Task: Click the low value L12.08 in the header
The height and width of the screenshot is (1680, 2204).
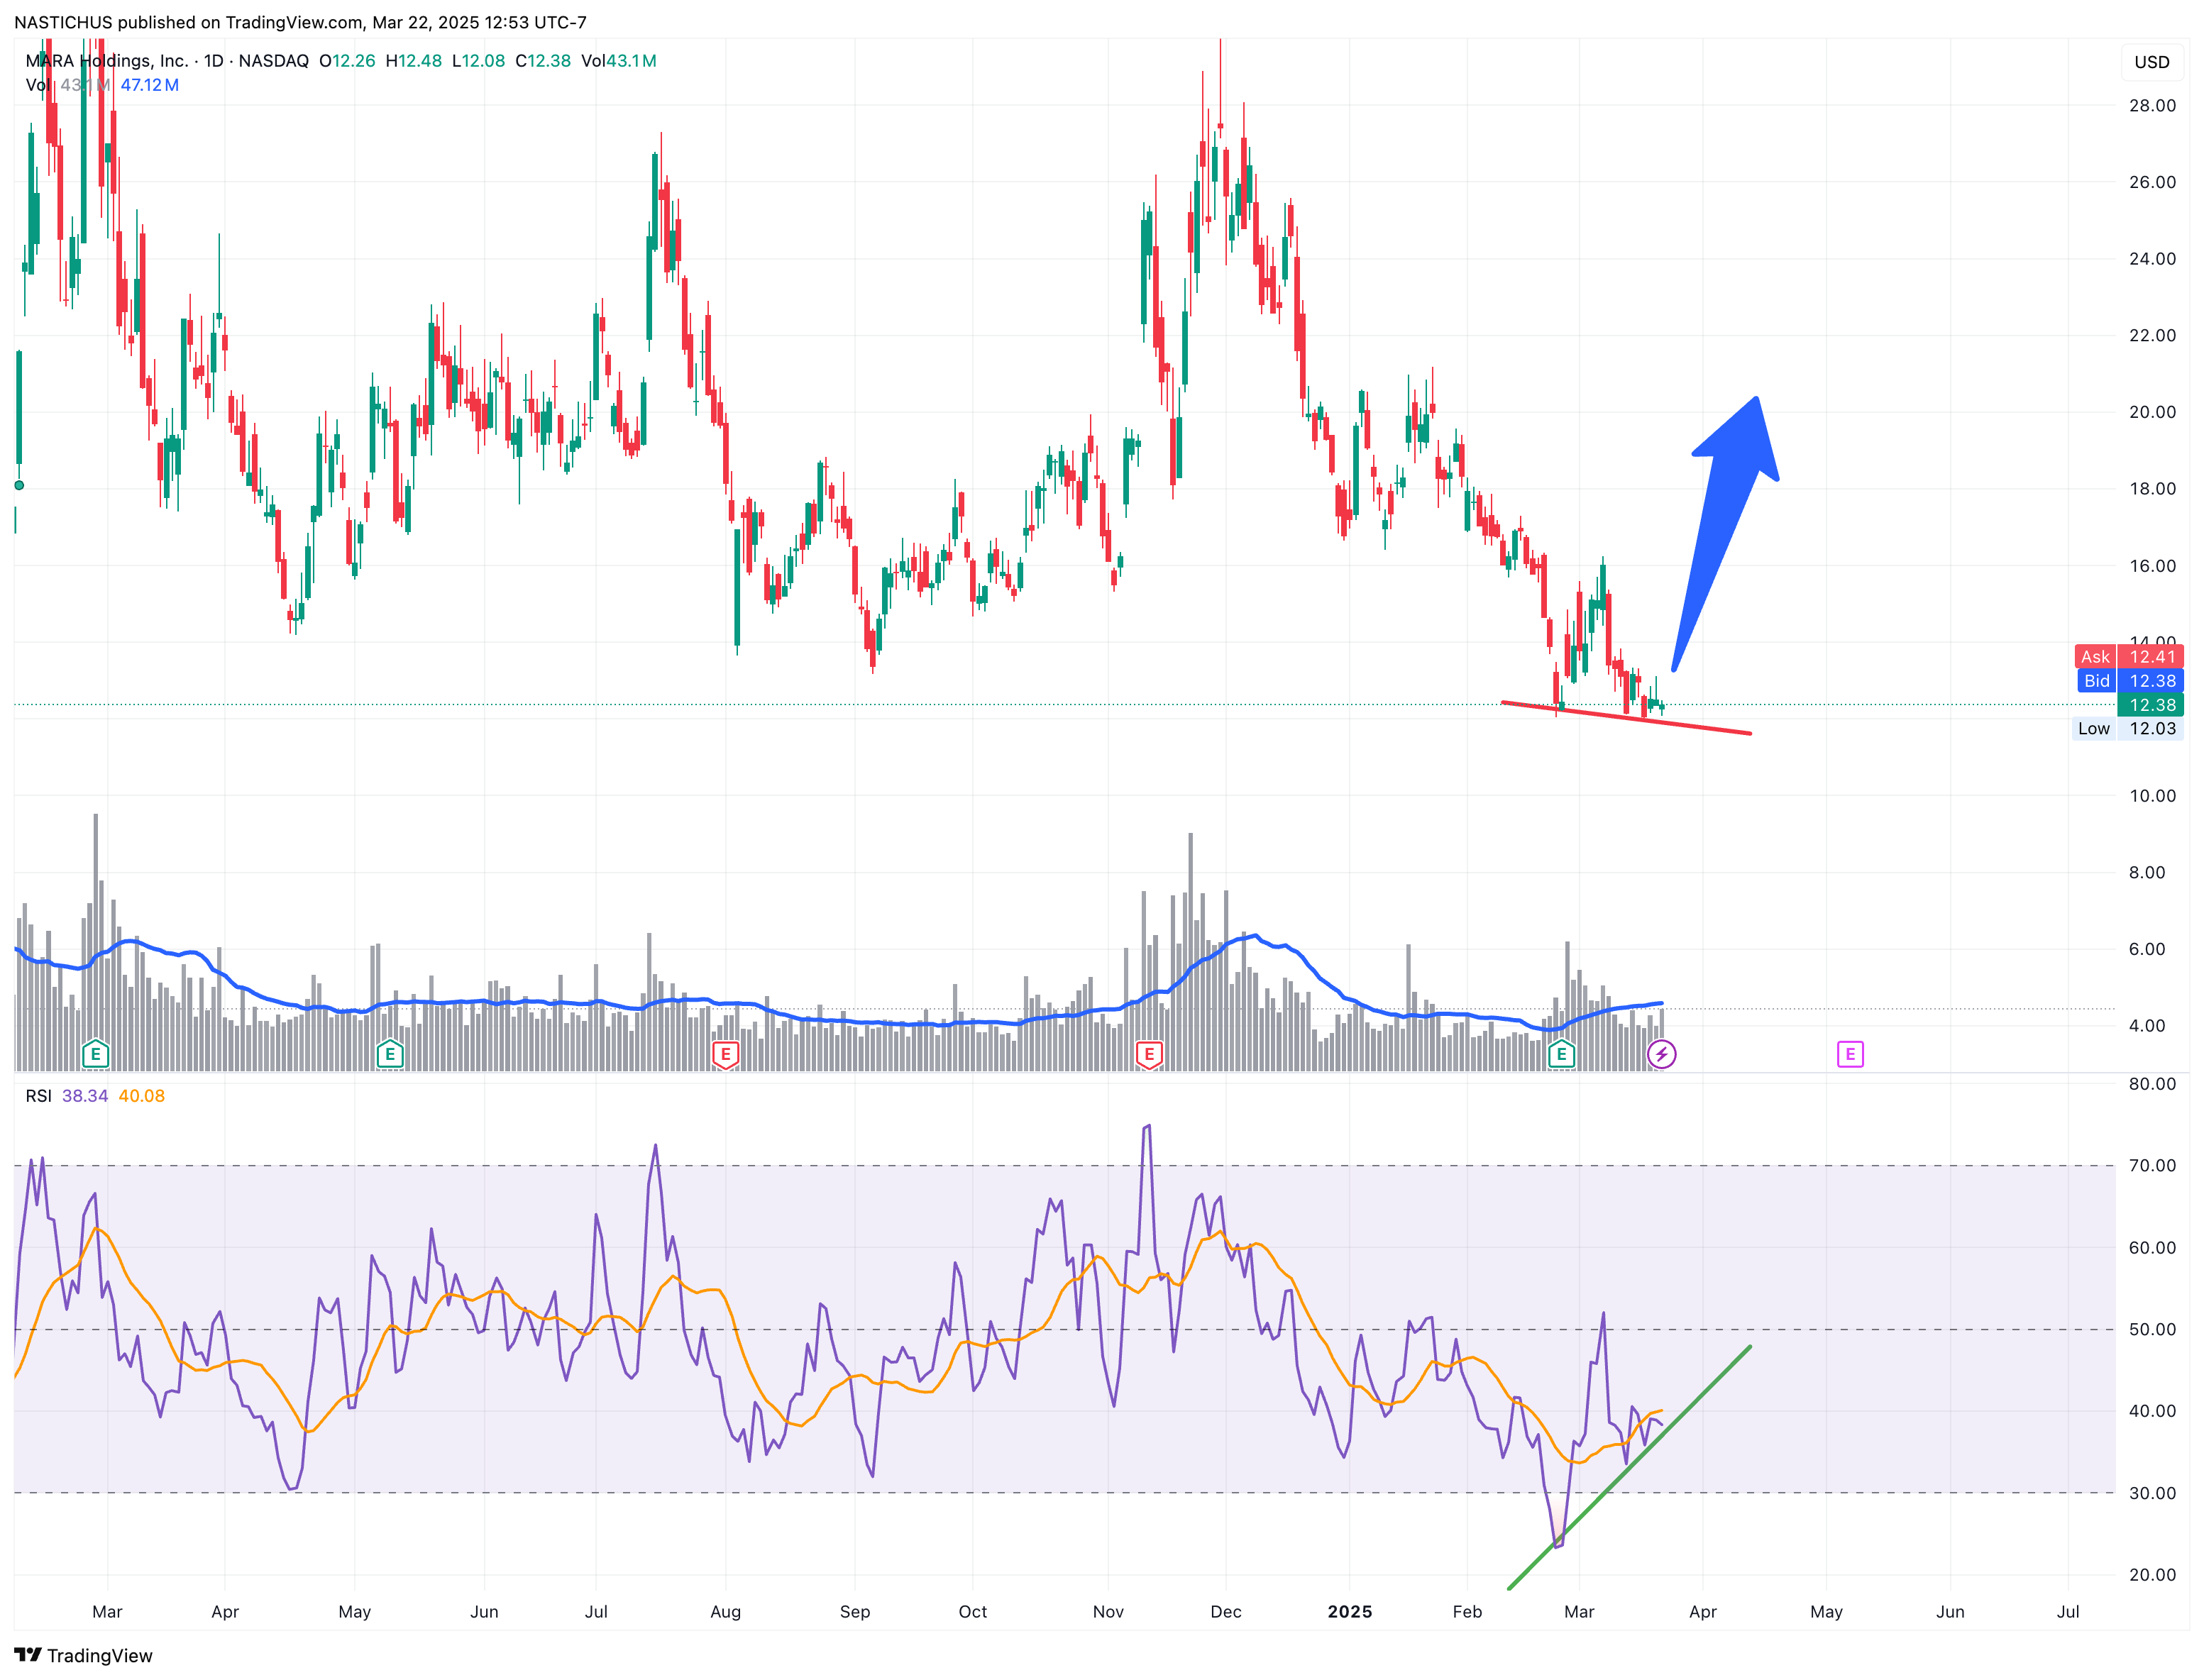Action: 479,61
